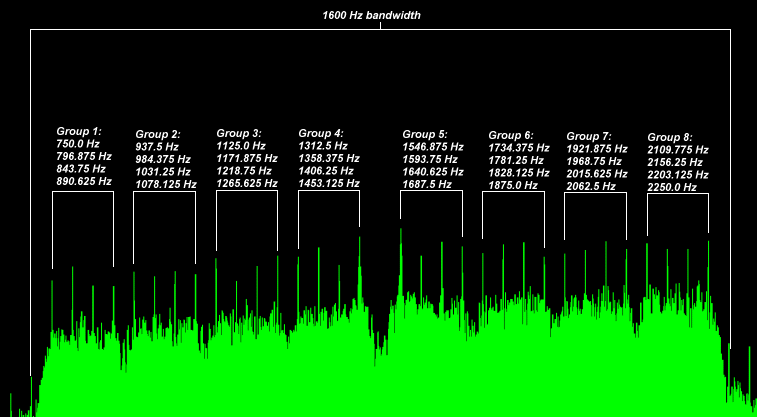757x417 pixels.
Task: Click the 1125.0 Hz frequency label
Action: 239,146
